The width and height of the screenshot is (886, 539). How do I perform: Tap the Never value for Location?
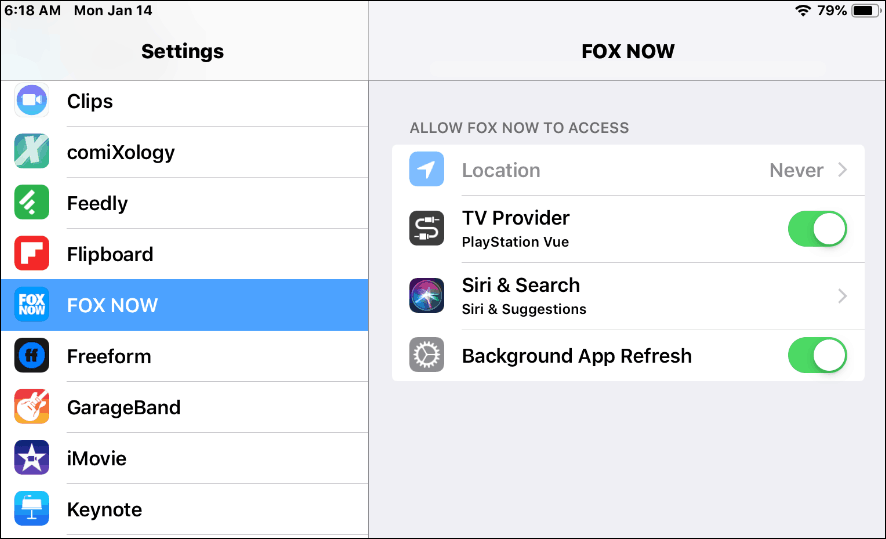[796, 170]
